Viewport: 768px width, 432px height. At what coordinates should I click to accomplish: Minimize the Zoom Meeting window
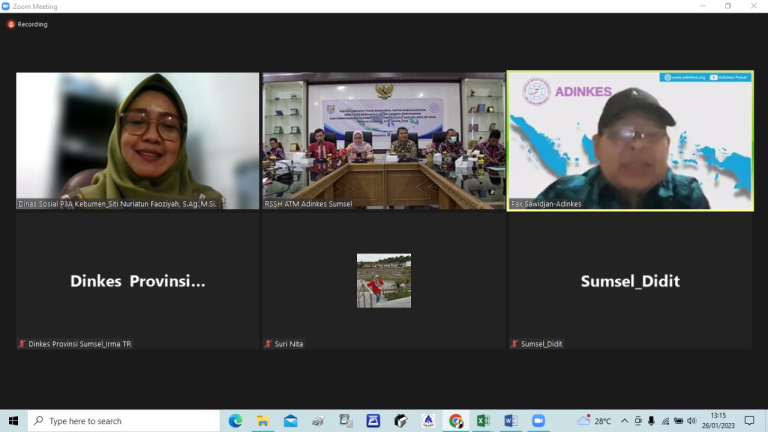point(703,6)
